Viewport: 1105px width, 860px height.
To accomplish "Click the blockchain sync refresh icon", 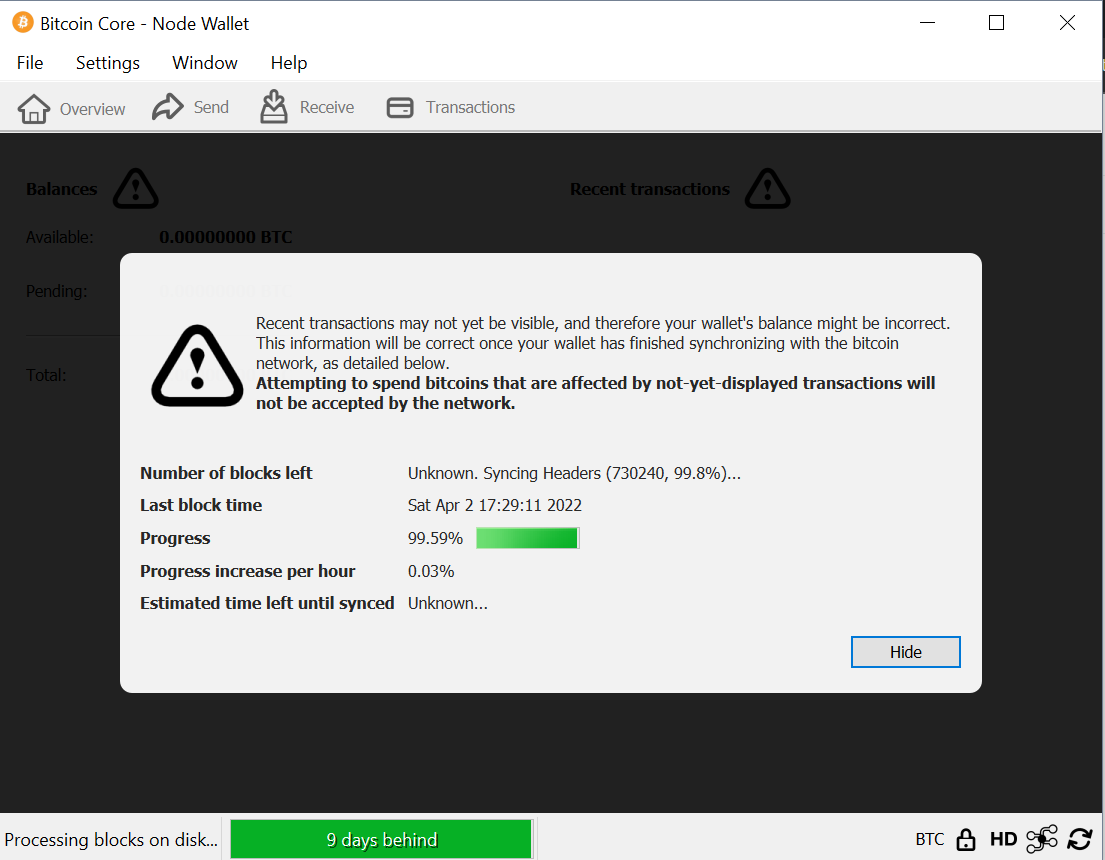I will [x=1080, y=839].
